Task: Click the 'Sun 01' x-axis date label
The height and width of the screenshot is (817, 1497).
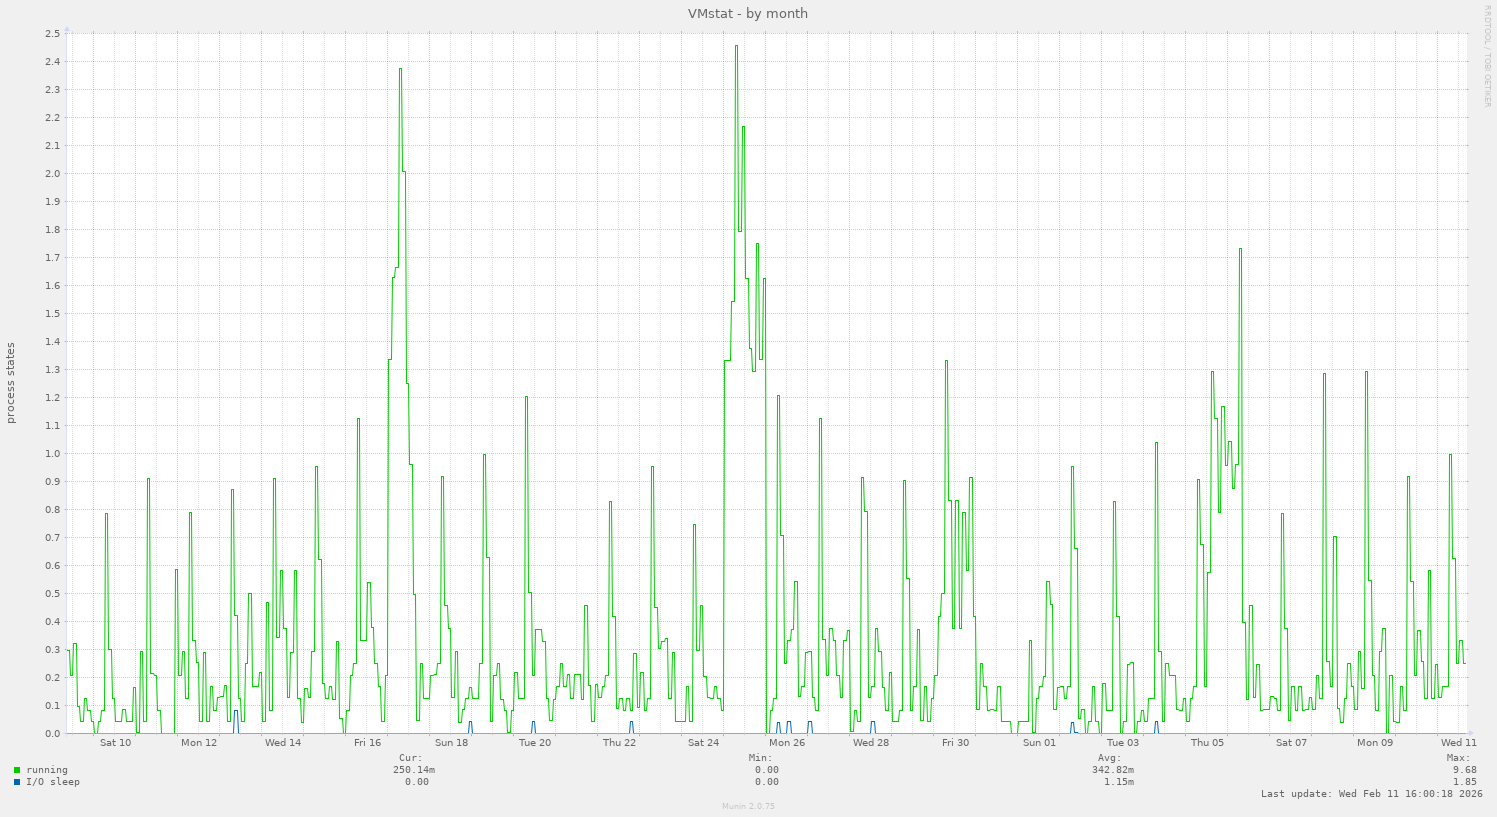Action: coord(1039,743)
